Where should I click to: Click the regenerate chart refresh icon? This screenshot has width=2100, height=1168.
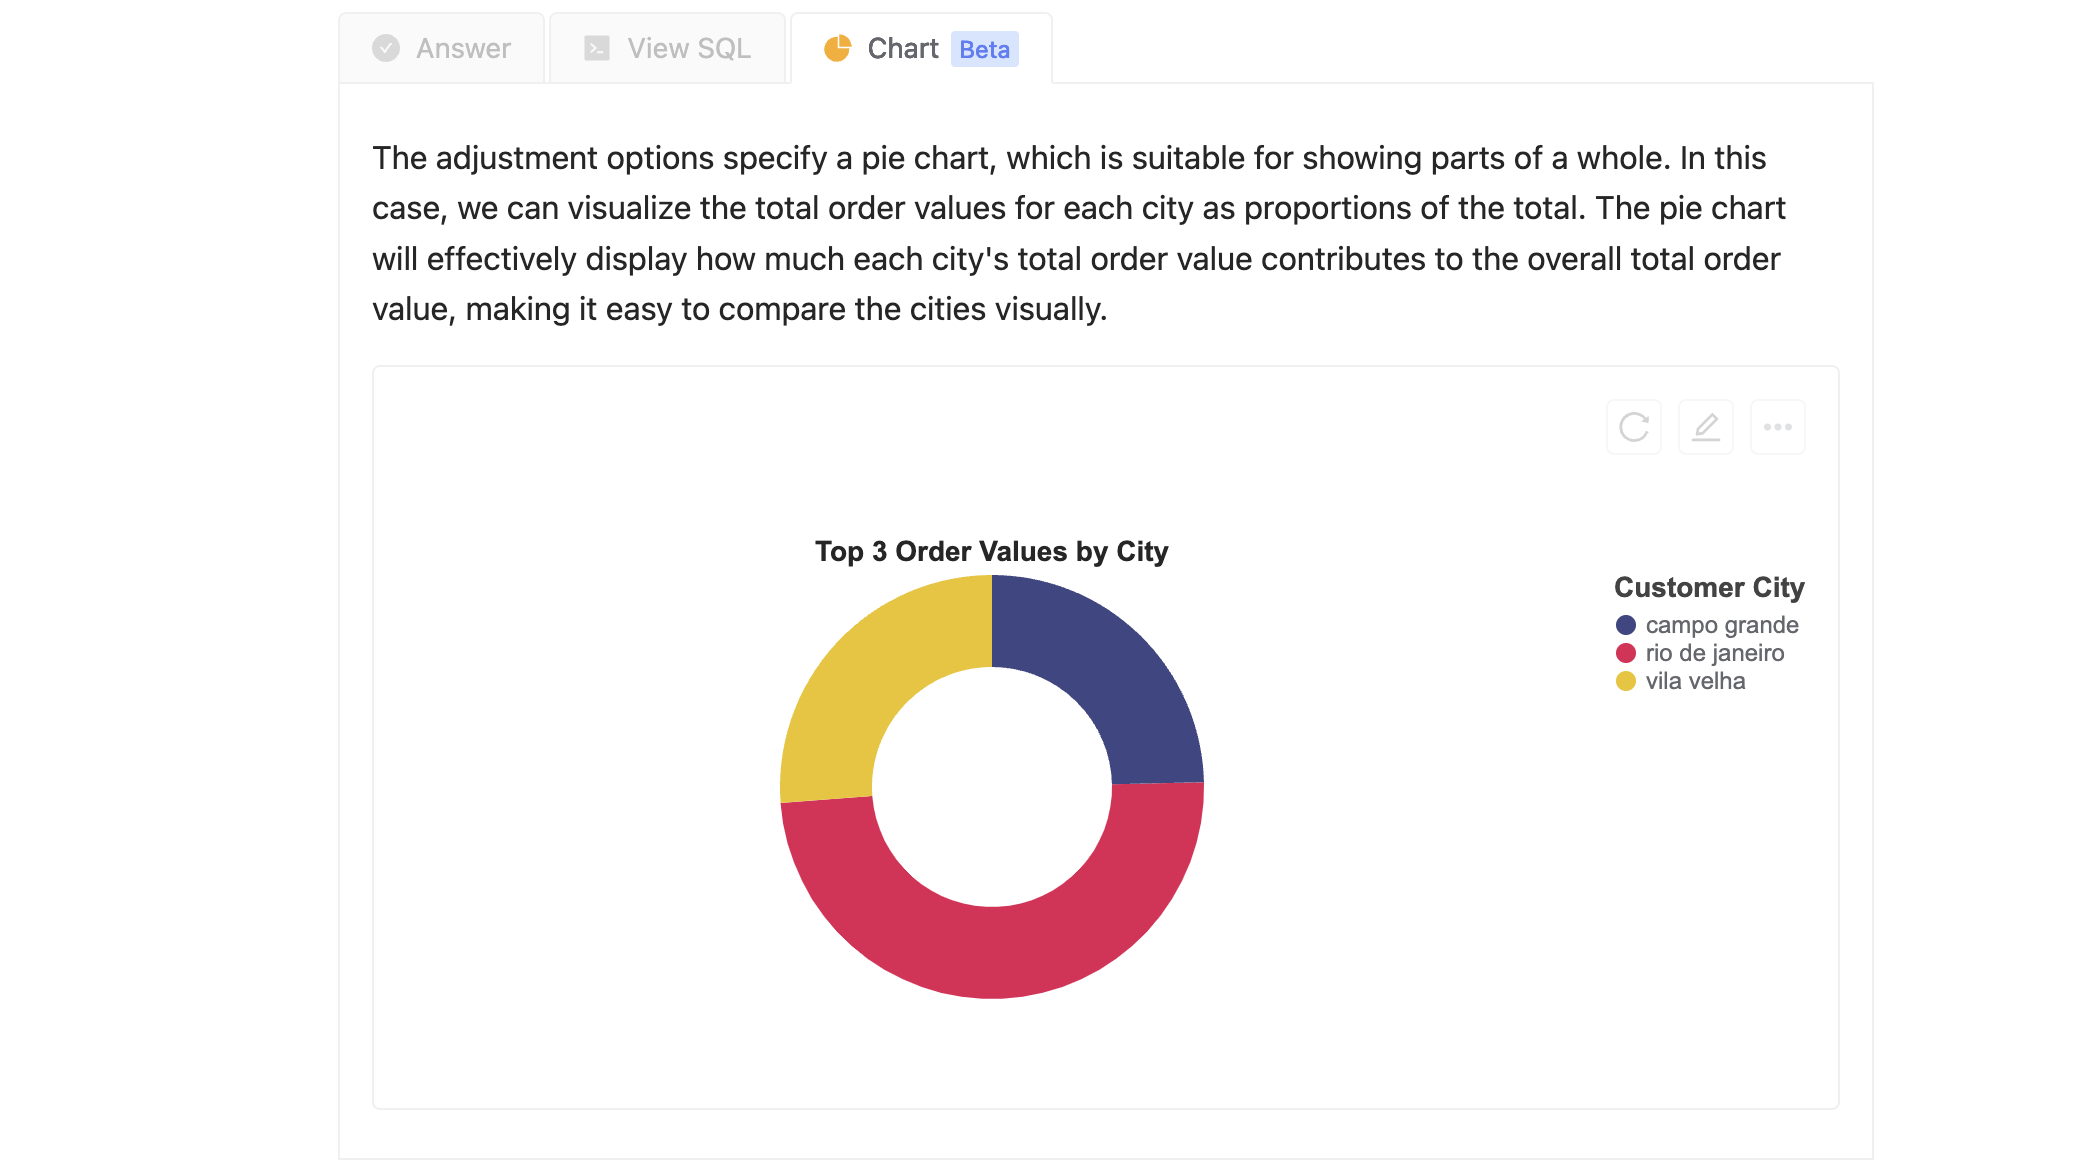[x=1634, y=427]
